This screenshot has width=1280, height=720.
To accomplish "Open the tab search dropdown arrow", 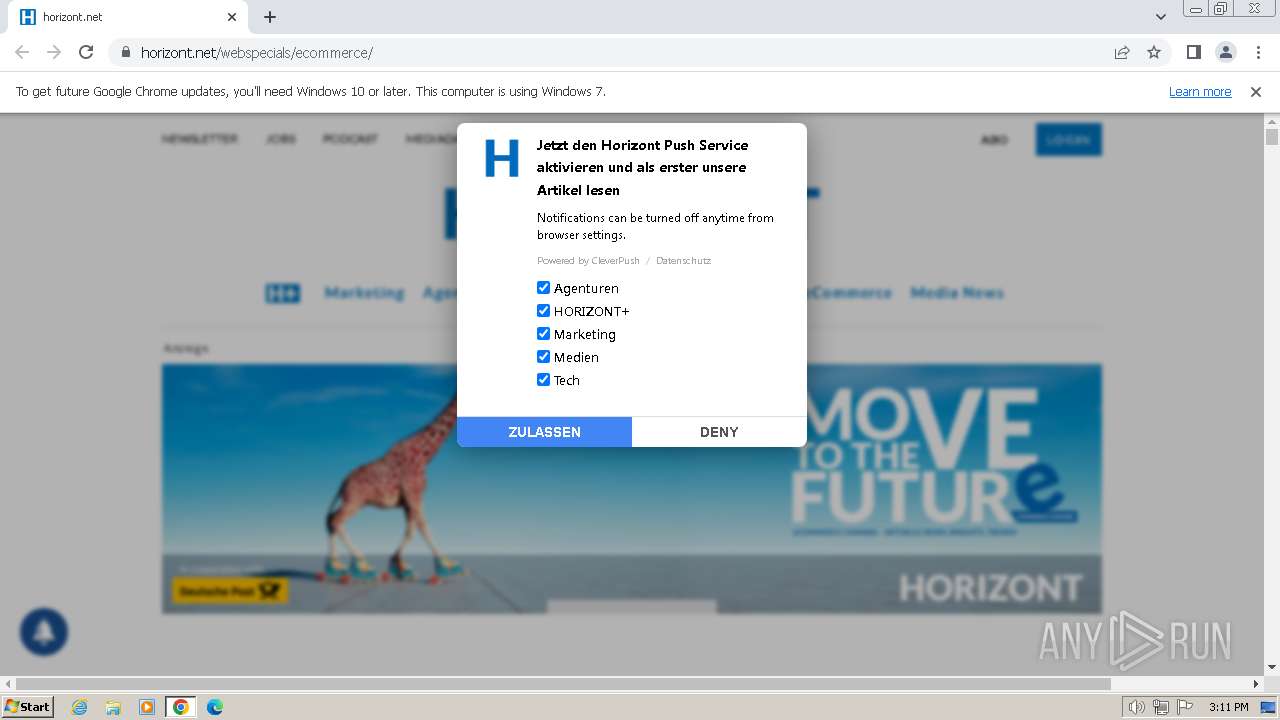I will [x=1161, y=17].
